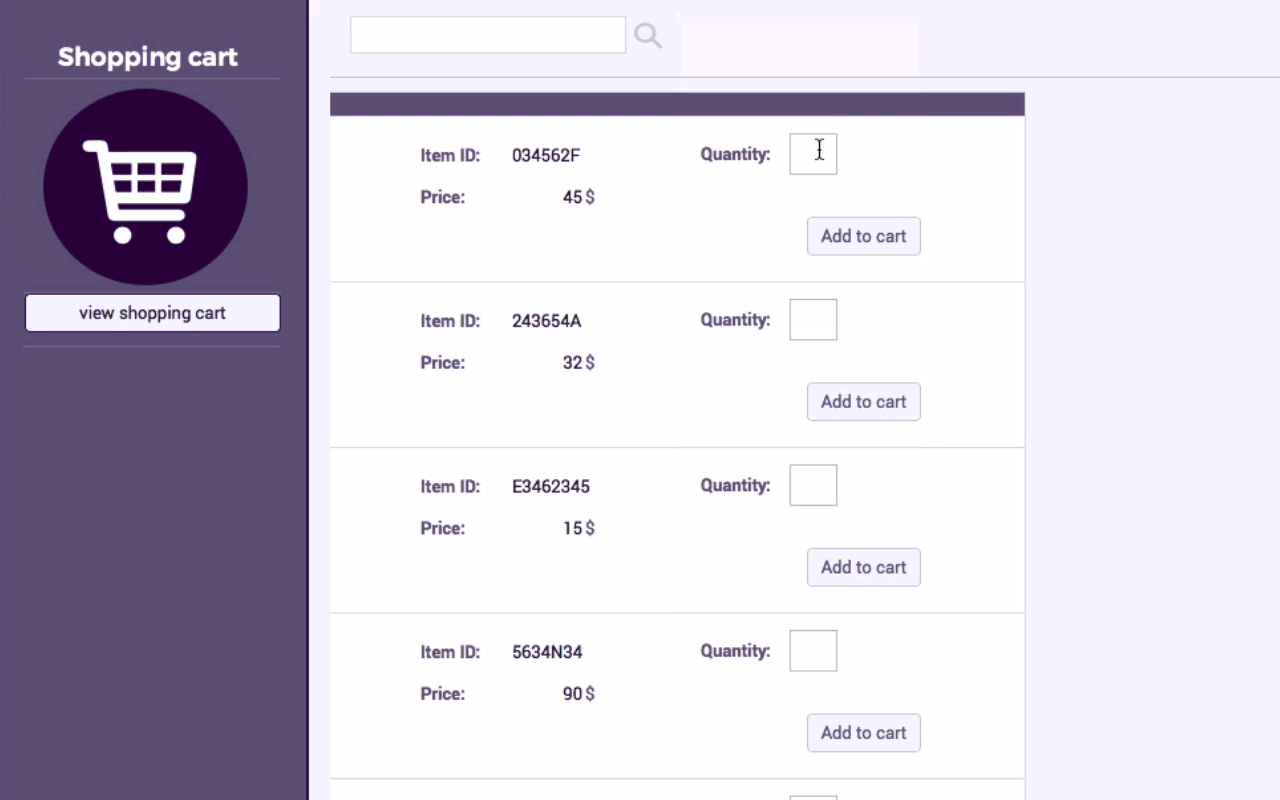Add item 5634N34 to cart

[864, 733]
